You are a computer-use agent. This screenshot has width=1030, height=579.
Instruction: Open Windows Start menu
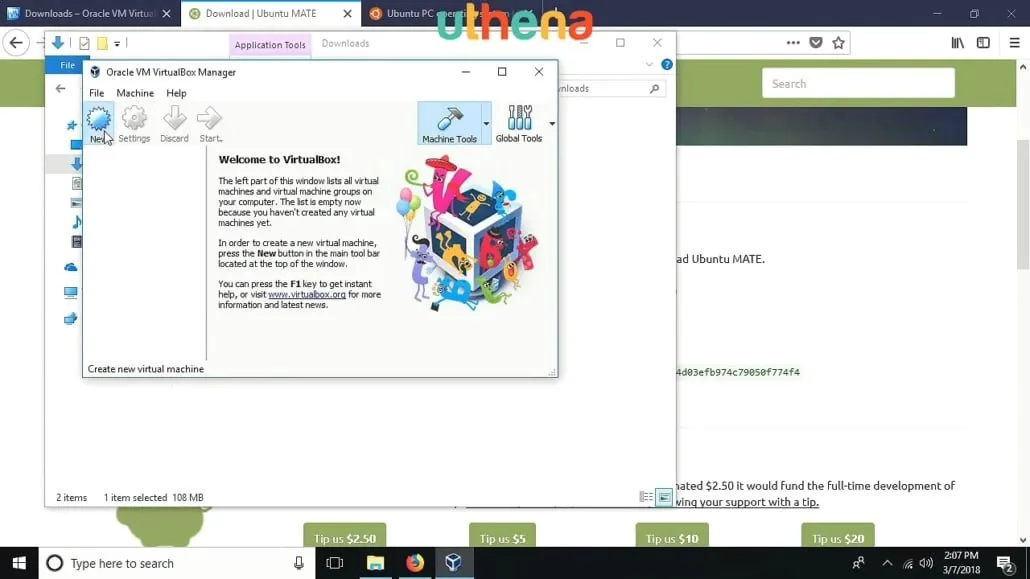click(19, 563)
